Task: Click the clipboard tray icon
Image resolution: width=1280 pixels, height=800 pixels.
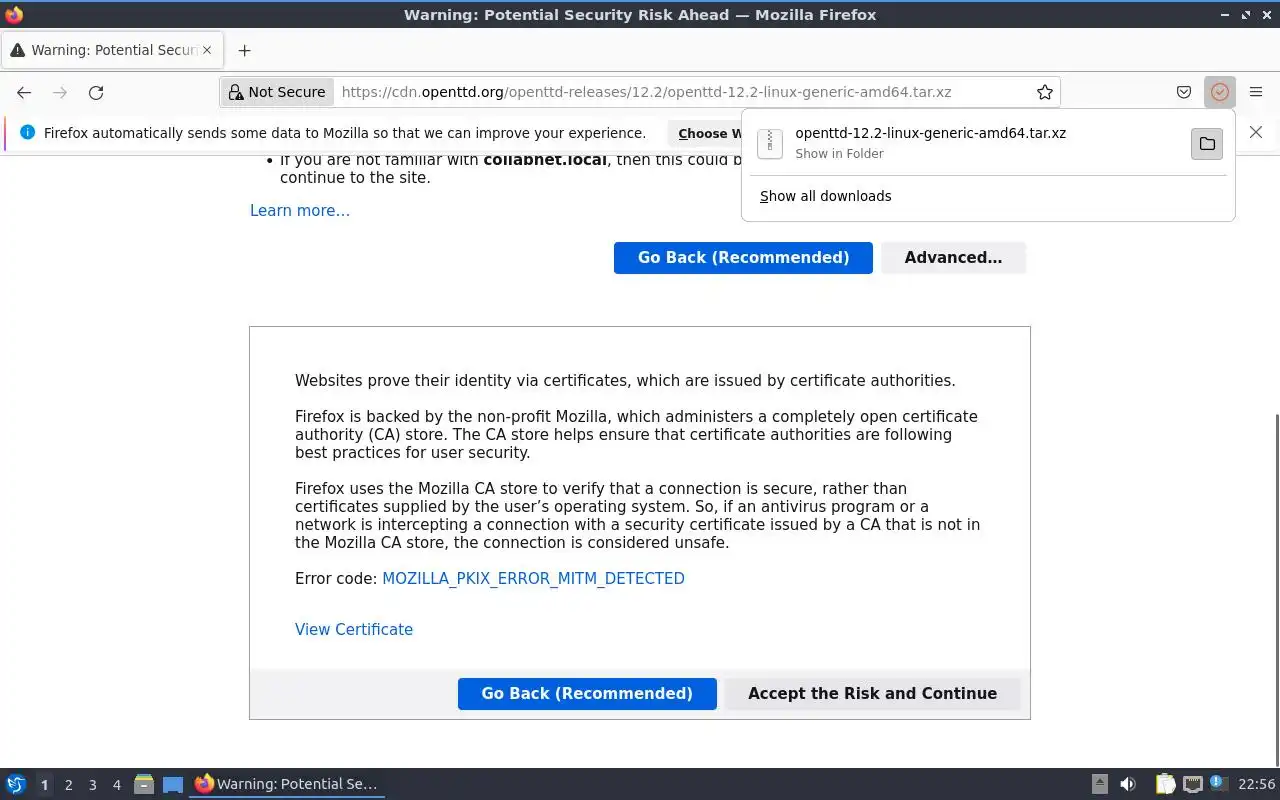Action: [x=1166, y=785]
